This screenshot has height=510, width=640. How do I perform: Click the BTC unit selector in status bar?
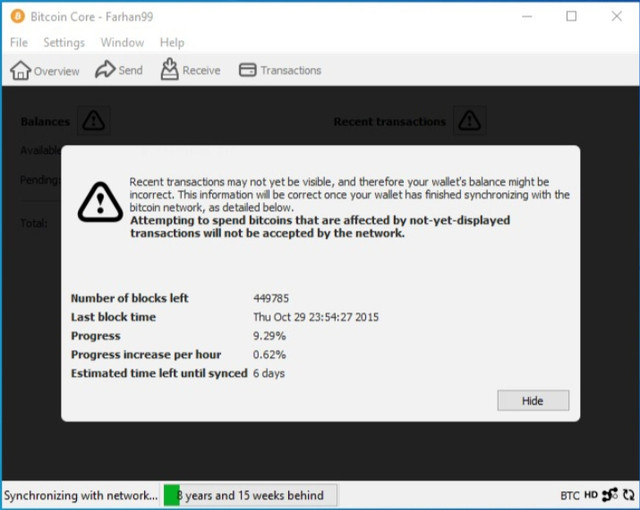[x=570, y=496]
